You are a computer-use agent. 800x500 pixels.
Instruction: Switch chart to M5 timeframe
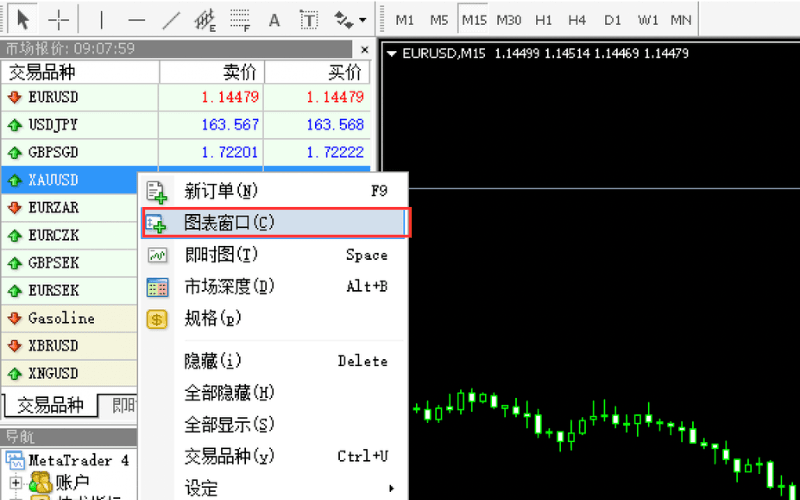[x=439, y=20]
